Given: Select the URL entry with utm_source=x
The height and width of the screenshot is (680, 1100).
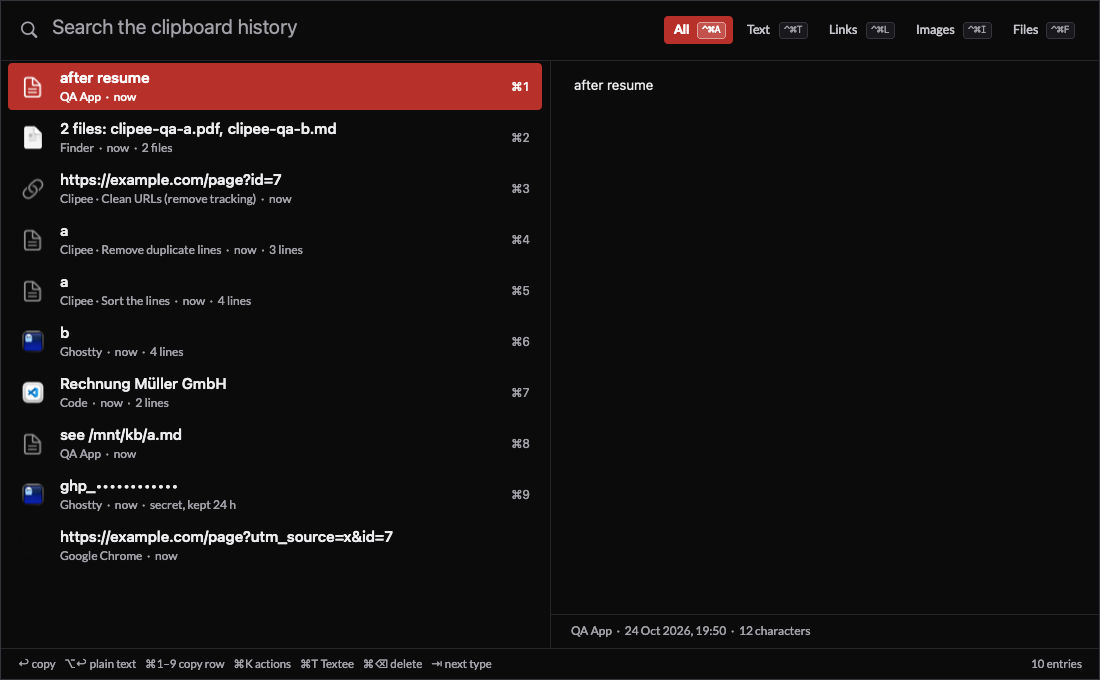Looking at the screenshot, I should [275, 545].
